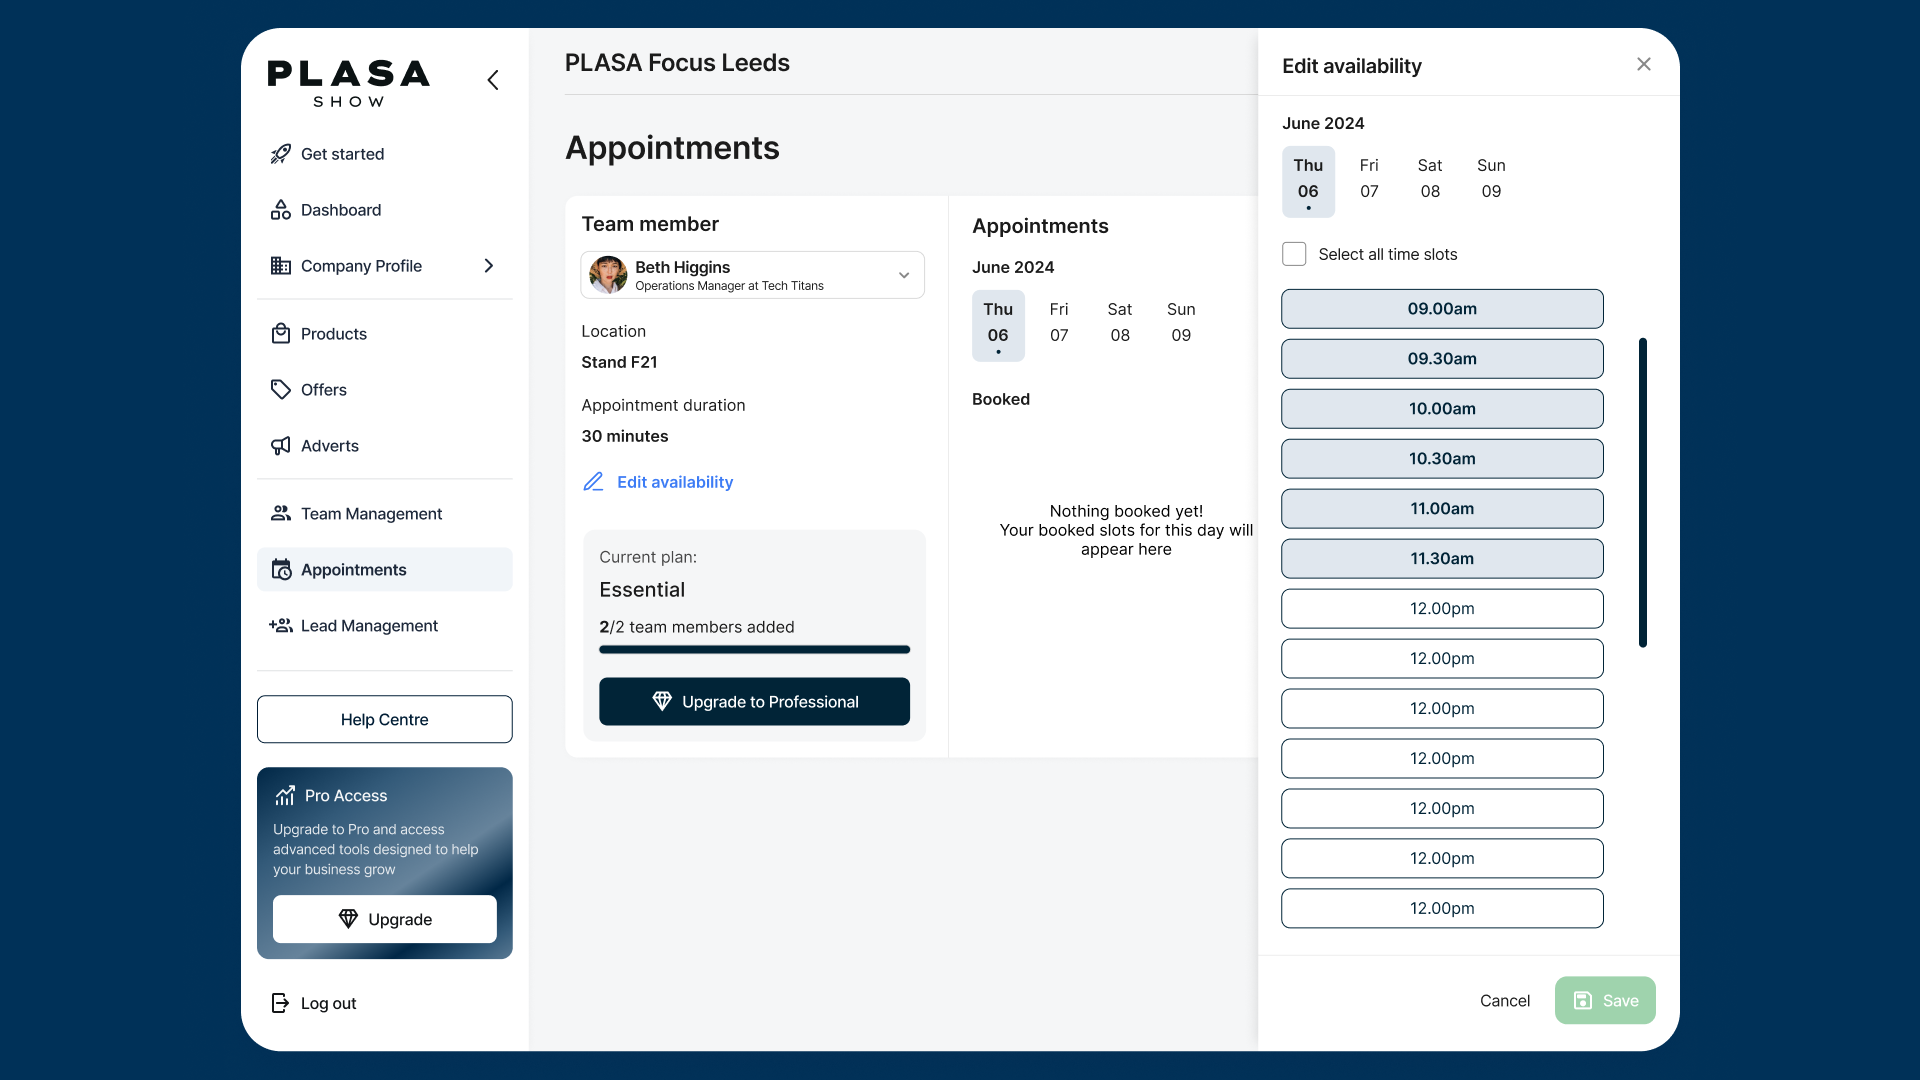Switch to Sat 08 in Appointments section
The width and height of the screenshot is (1920, 1080).
tap(1119, 323)
